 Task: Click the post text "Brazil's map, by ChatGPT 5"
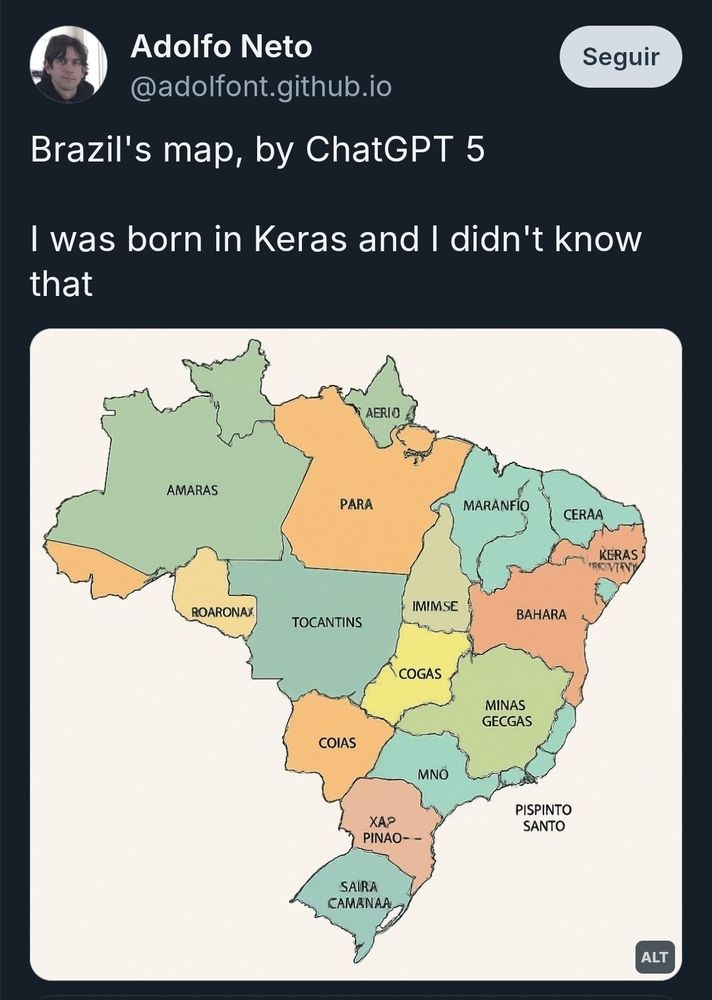(x=258, y=149)
